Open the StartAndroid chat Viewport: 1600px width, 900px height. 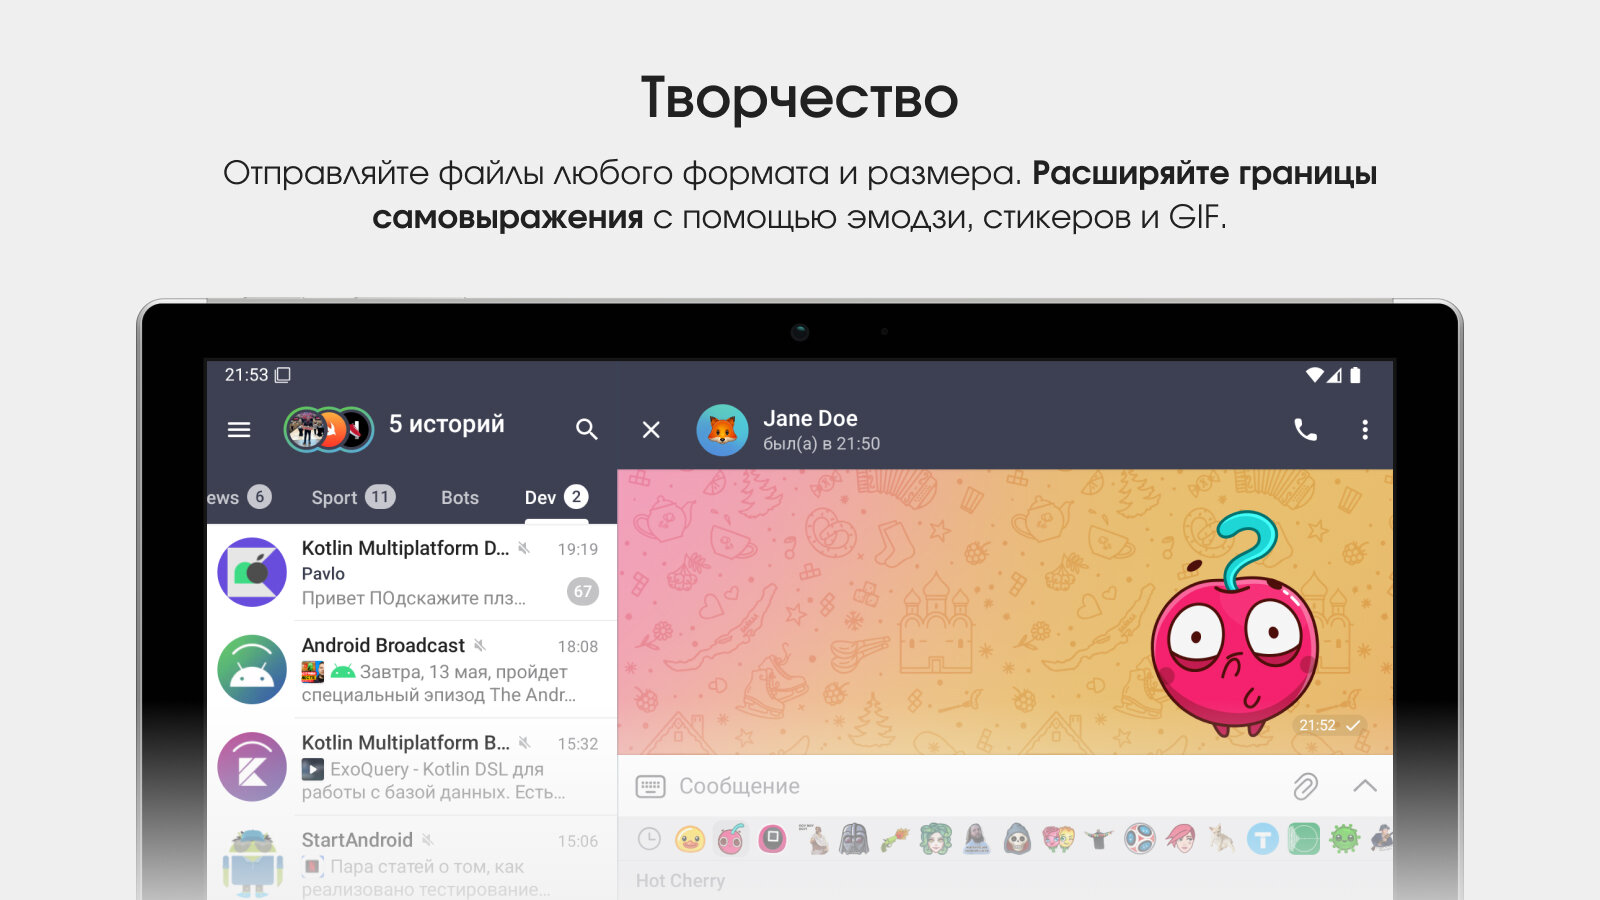(x=412, y=858)
